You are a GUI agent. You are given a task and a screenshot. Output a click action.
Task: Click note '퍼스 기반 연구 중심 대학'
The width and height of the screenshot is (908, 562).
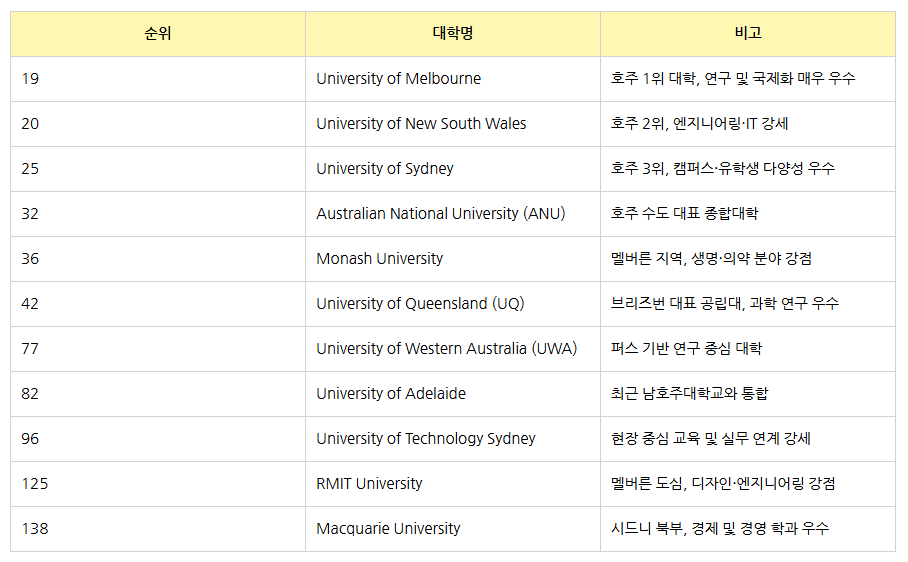point(686,348)
